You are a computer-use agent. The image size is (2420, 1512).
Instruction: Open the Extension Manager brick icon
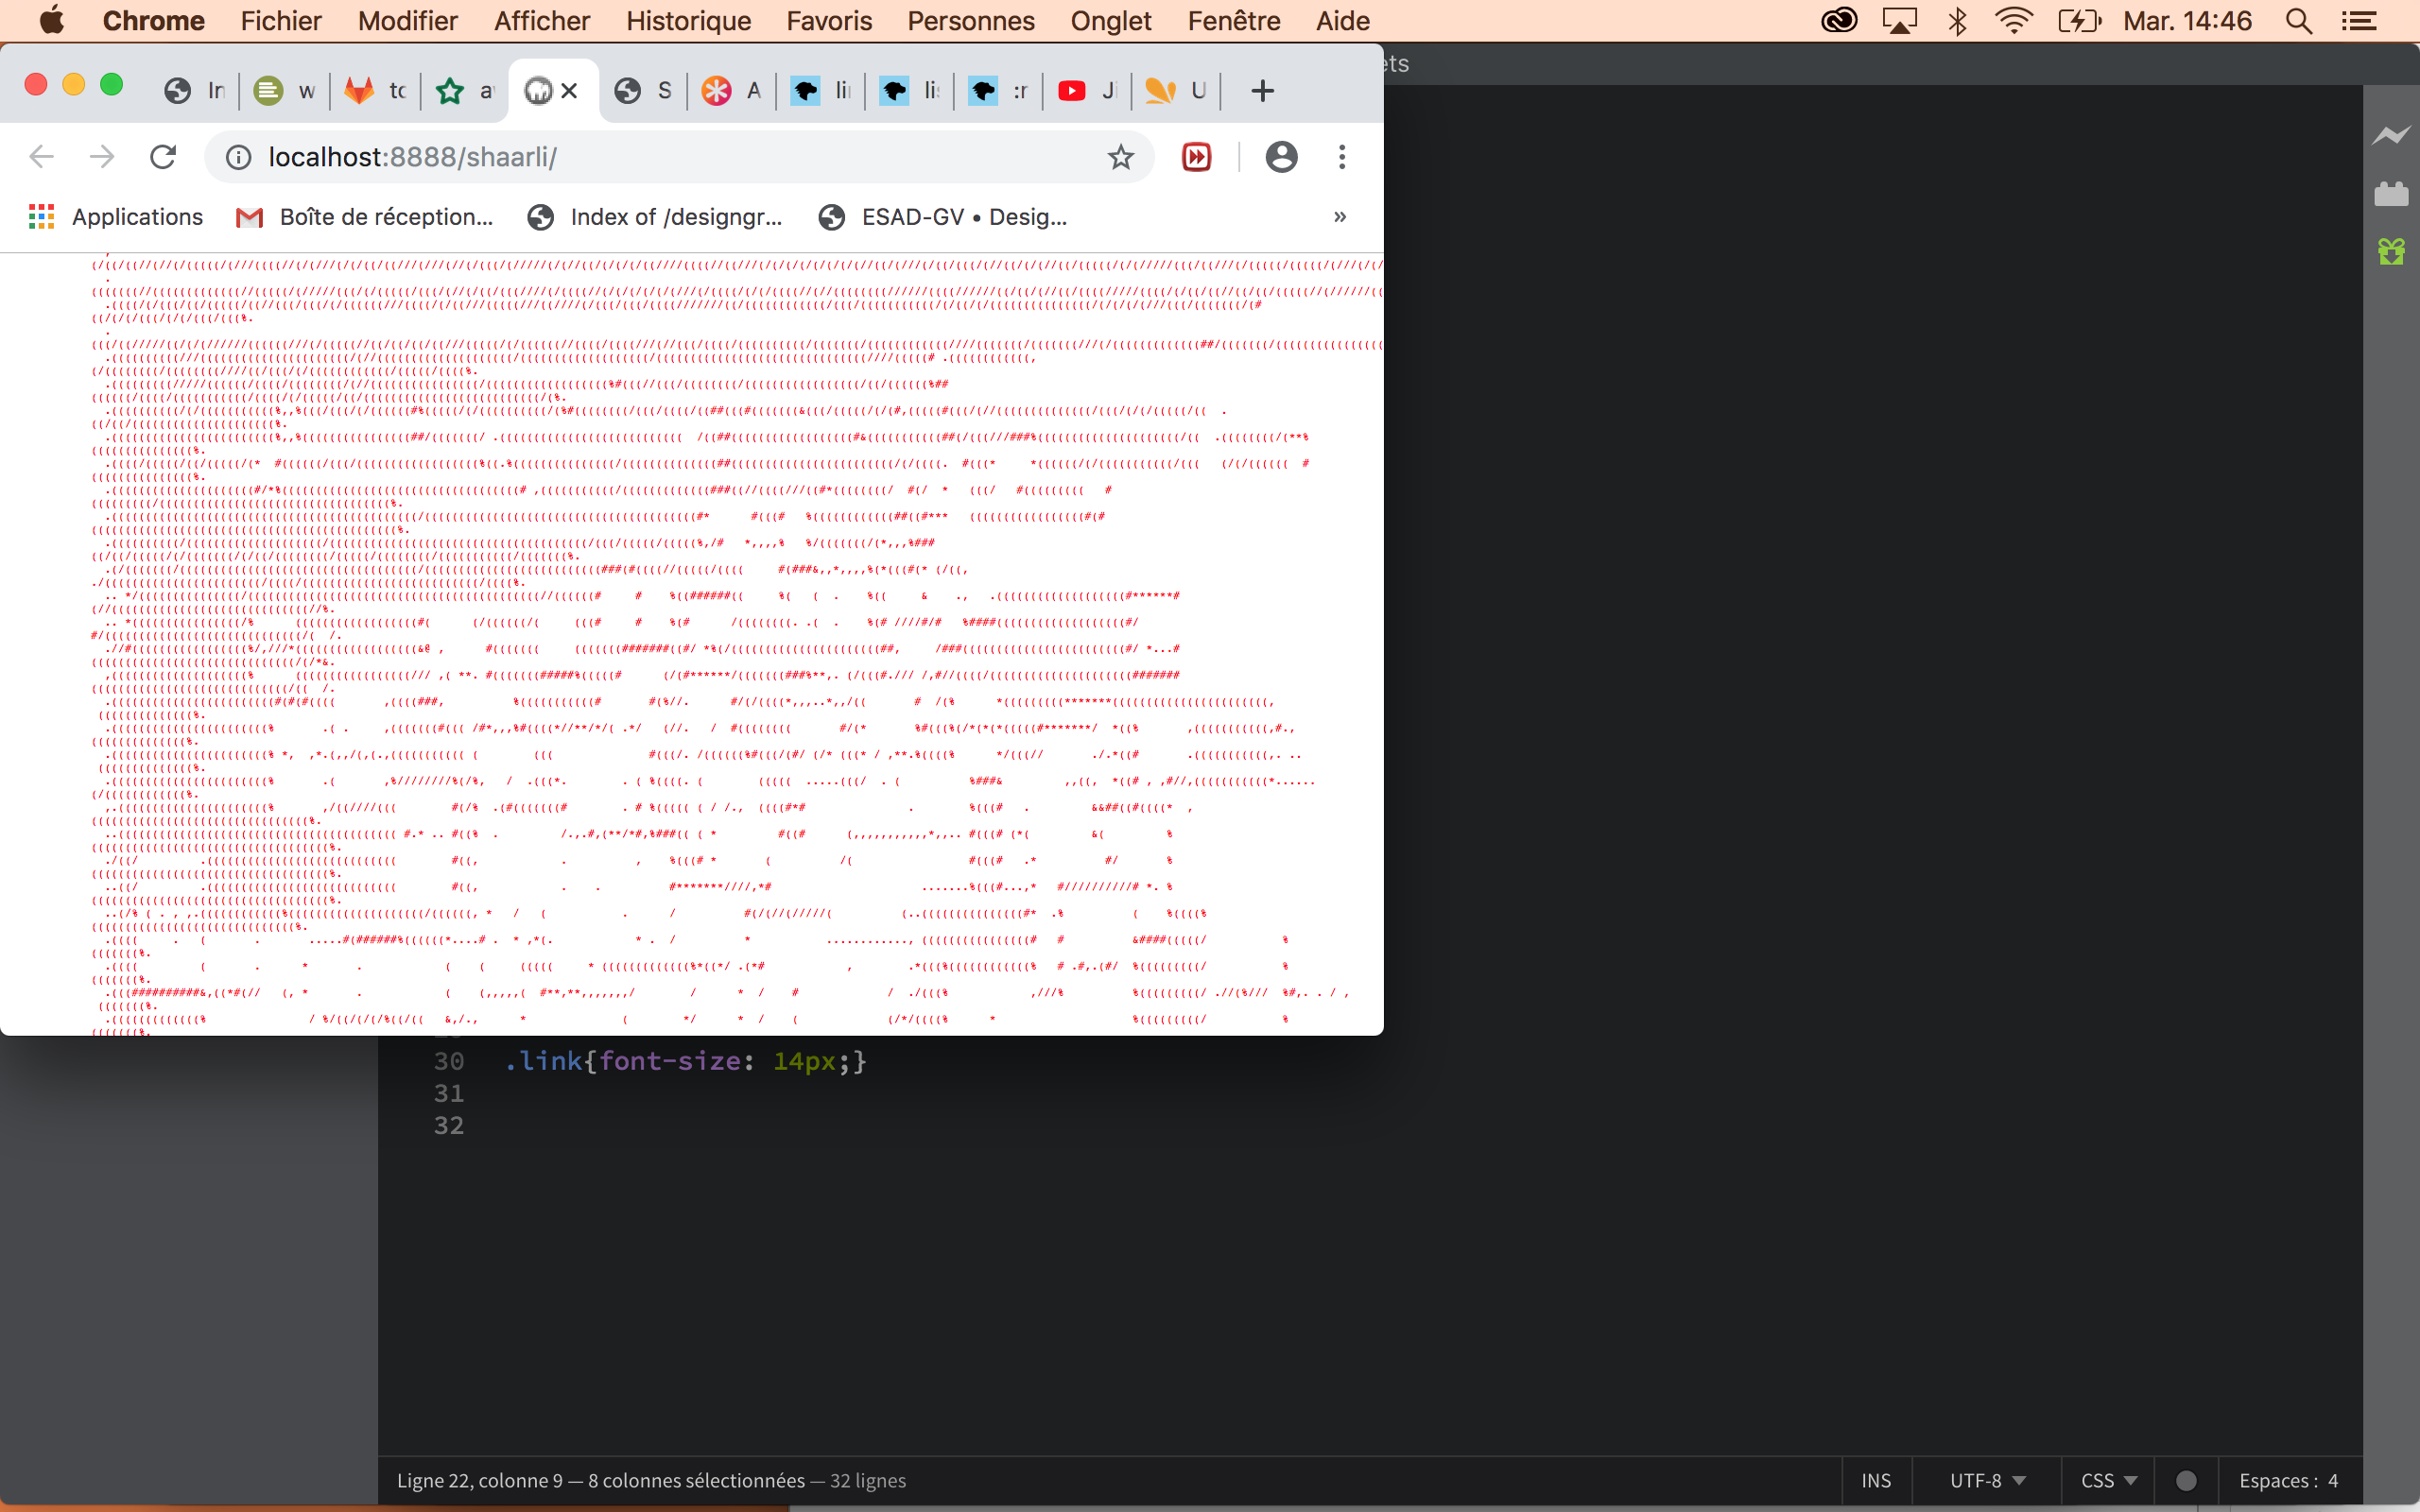[x=2391, y=193]
